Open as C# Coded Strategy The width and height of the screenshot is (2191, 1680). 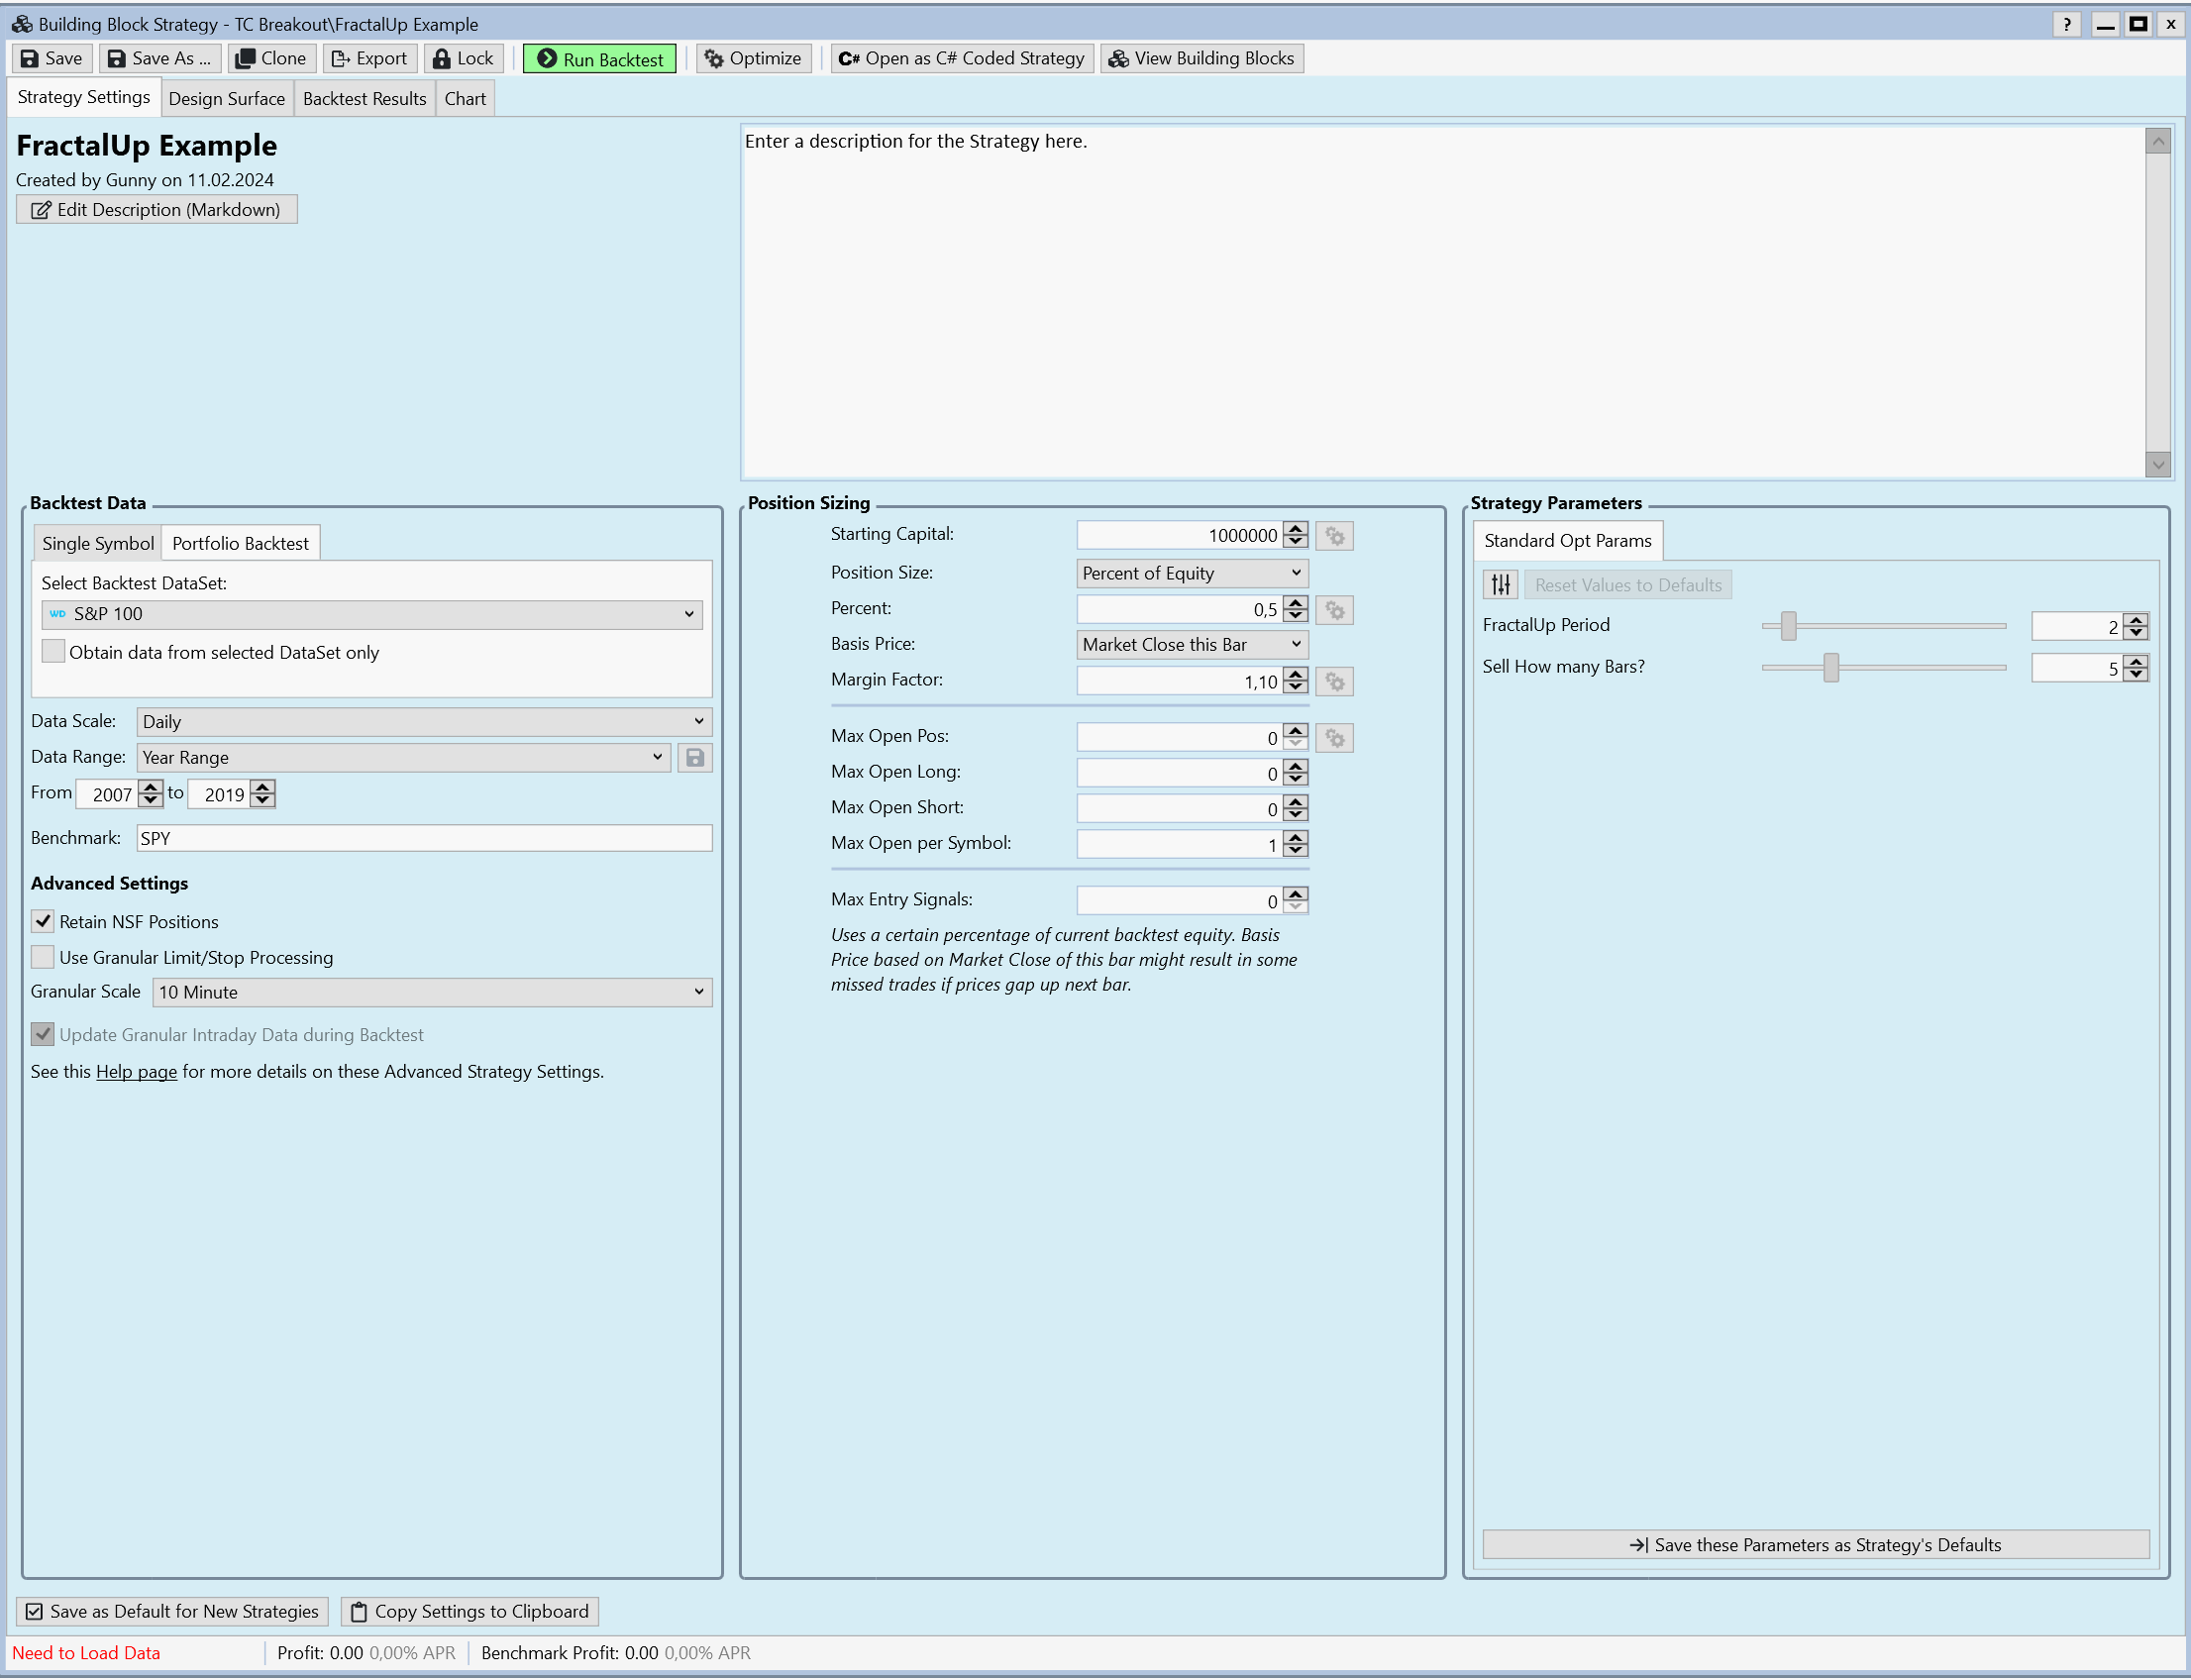click(x=960, y=58)
